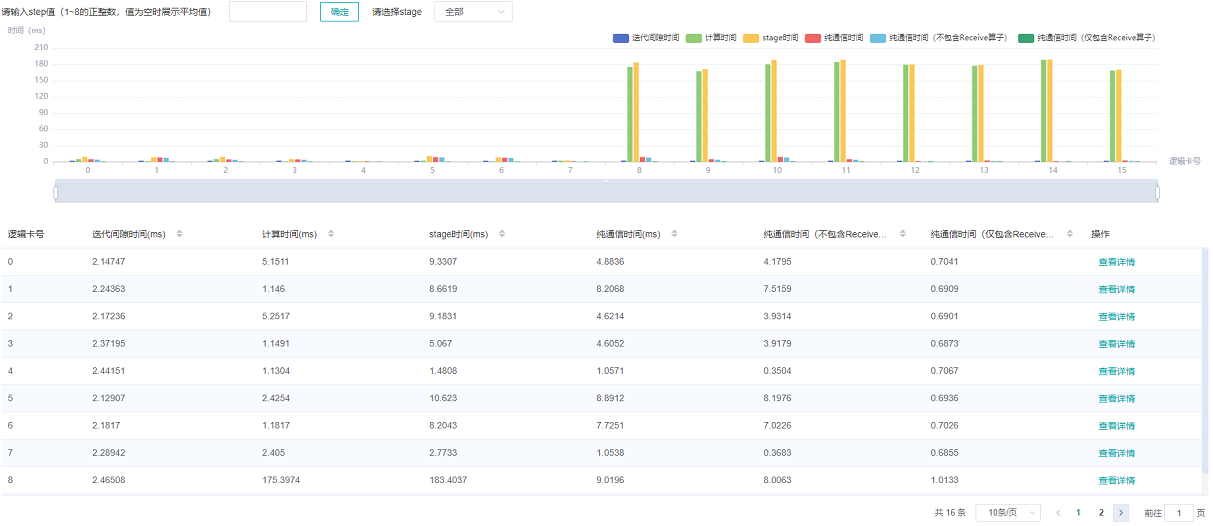Open 查看详情 for logical card 0
The image size is (1213, 526).
pyautogui.click(x=1116, y=262)
